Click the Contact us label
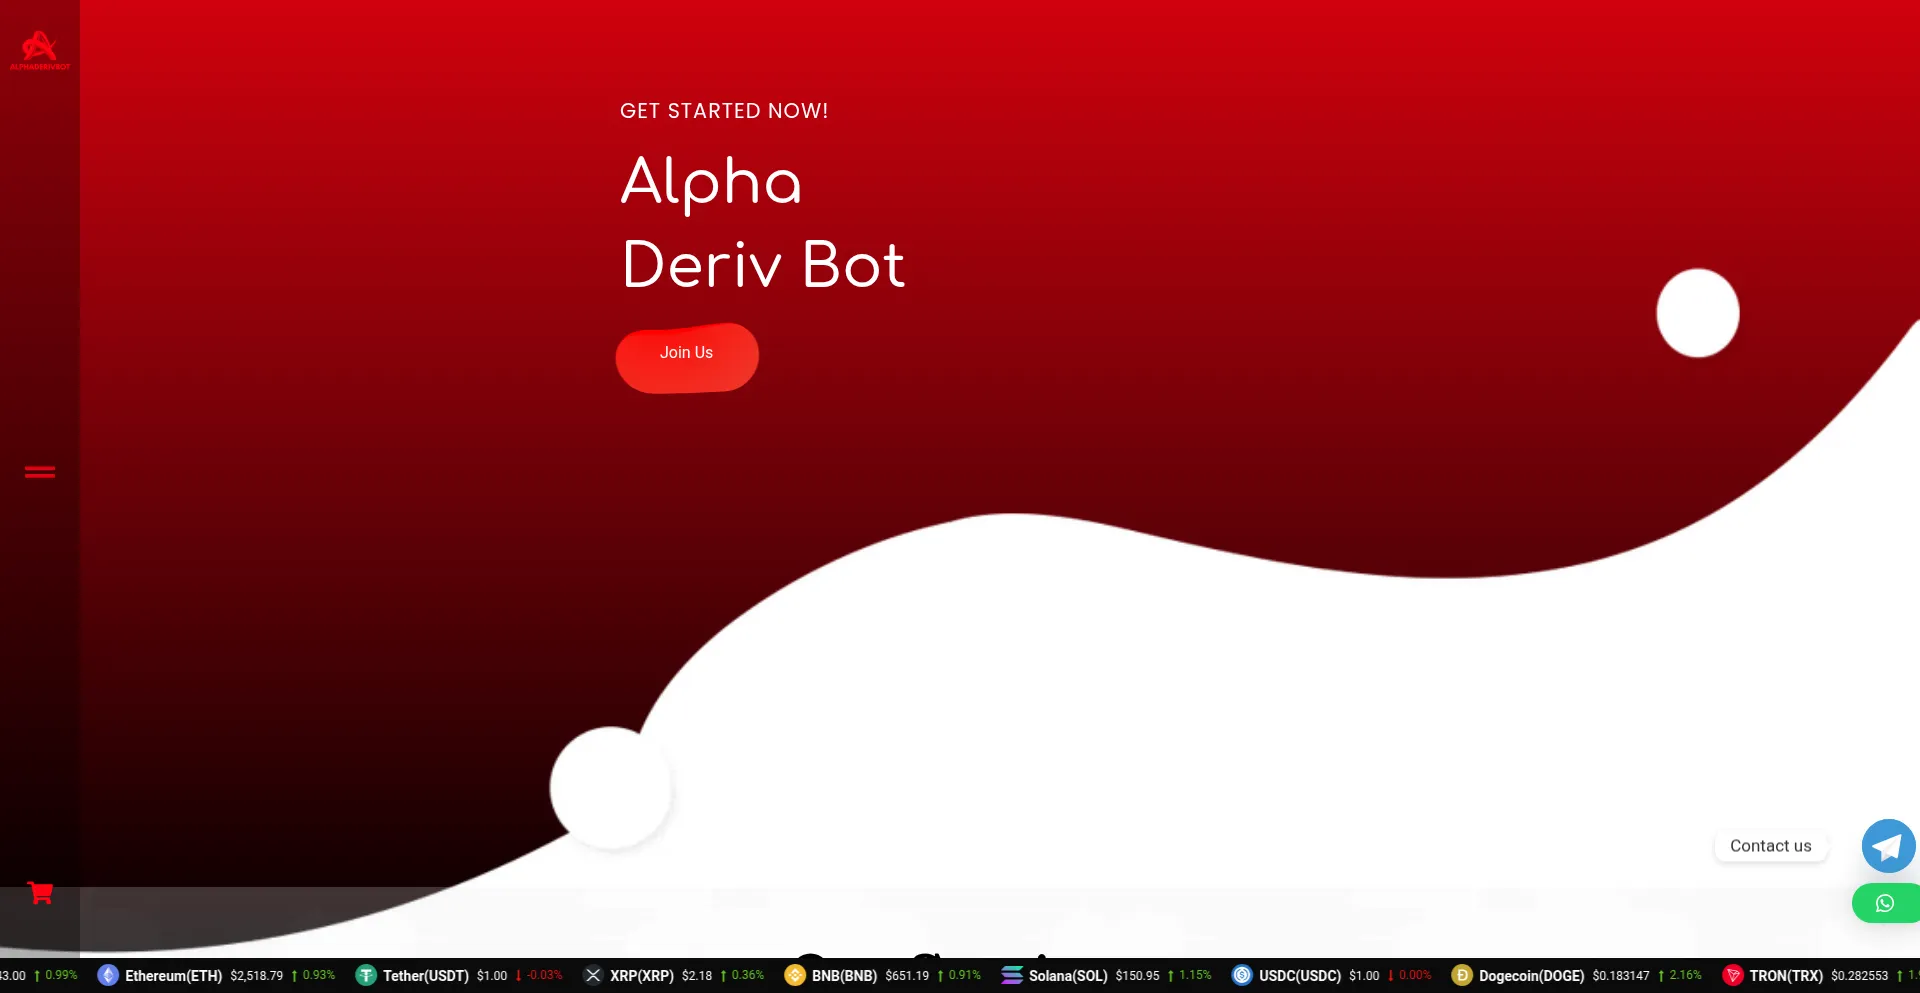The height and width of the screenshot is (993, 1920). [x=1770, y=846]
